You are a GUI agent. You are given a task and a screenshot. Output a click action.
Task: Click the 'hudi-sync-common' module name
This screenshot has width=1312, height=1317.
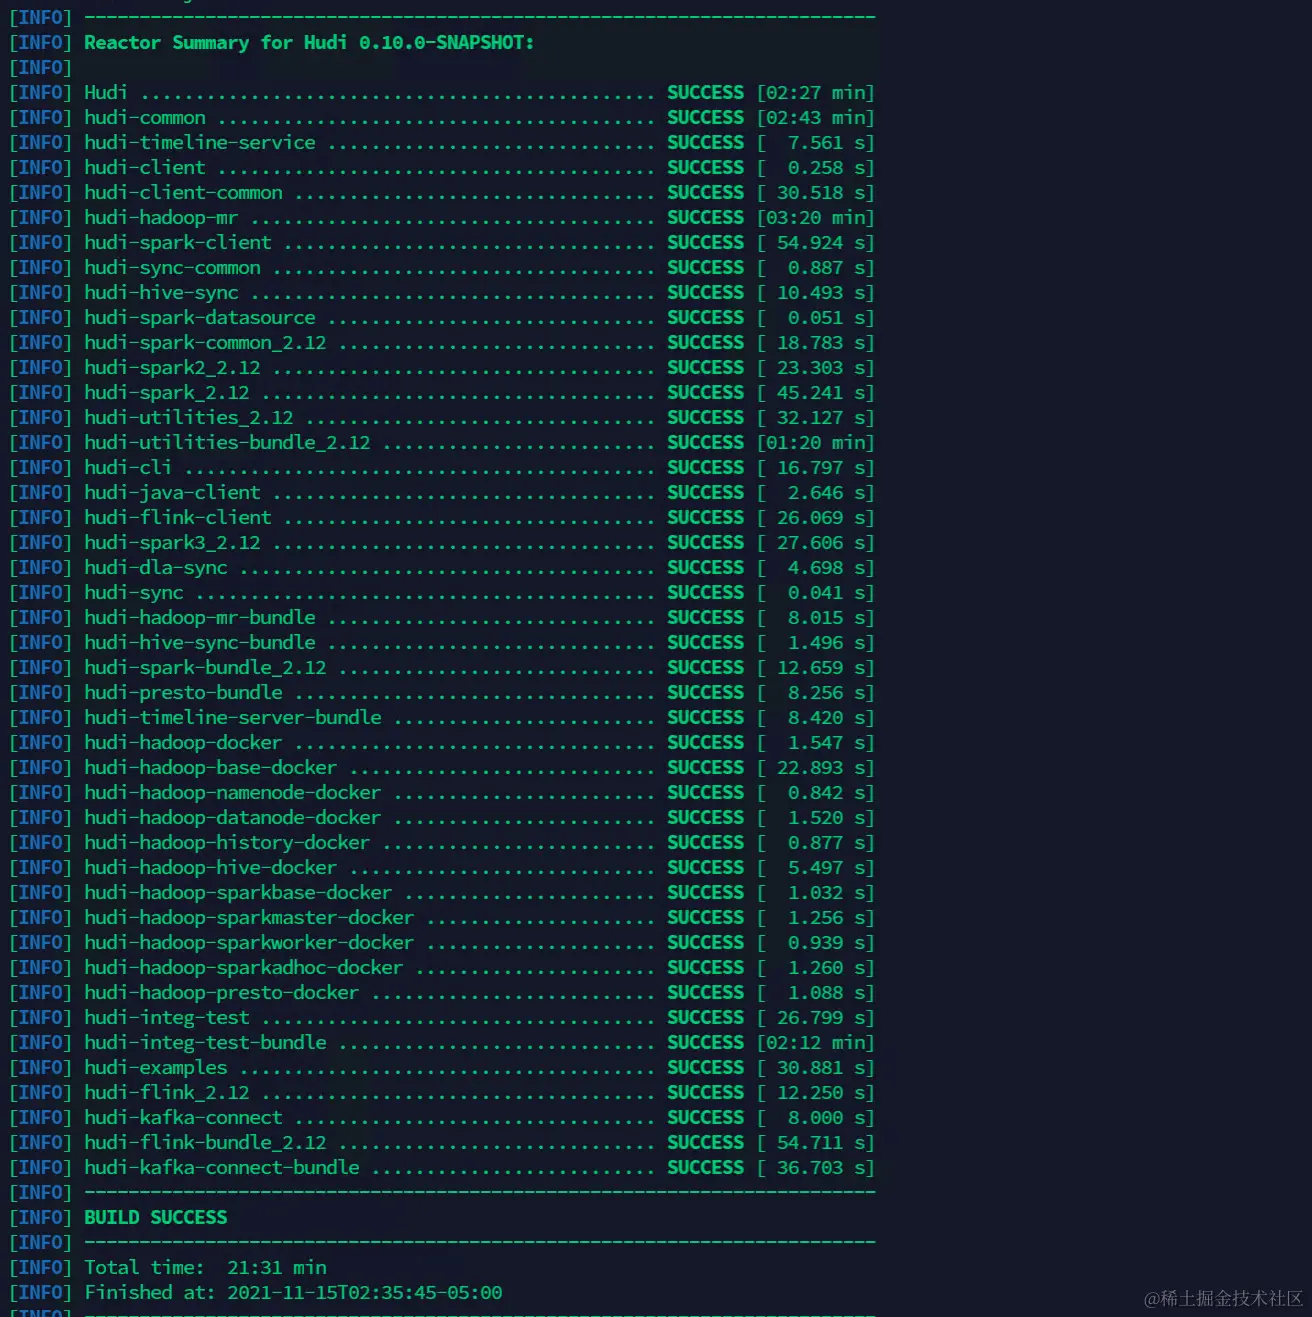pyautogui.click(x=172, y=267)
